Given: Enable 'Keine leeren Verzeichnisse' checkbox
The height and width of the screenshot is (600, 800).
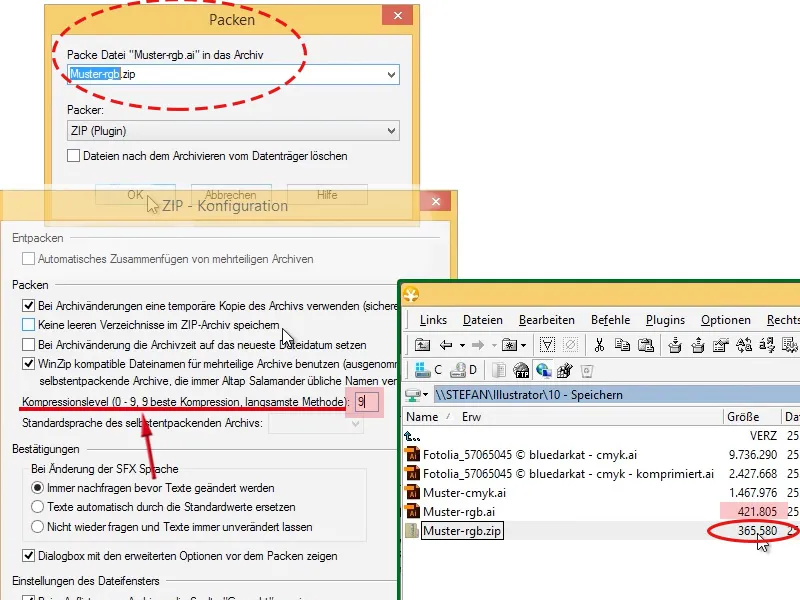Looking at the screenshot, I should (29, 324).
